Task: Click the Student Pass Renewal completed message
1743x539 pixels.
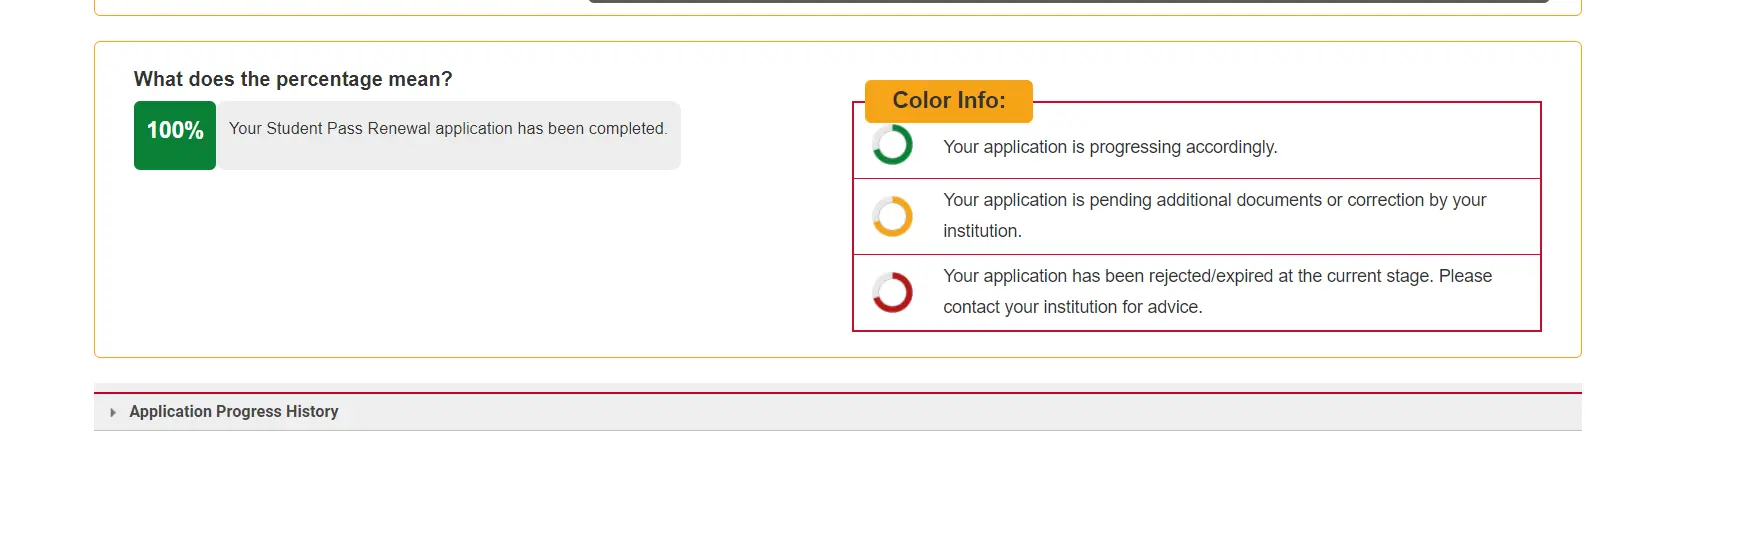Action: (447, 129)
